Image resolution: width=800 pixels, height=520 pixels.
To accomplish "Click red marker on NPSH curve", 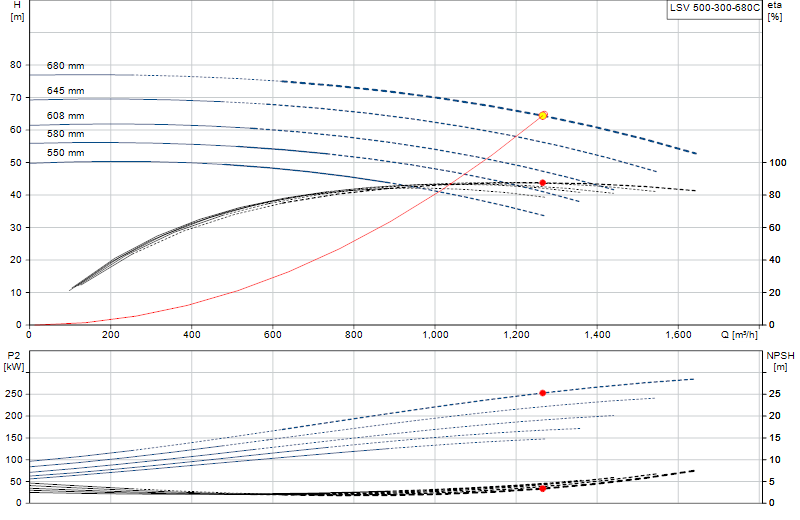I will click(x=542, y=488).
